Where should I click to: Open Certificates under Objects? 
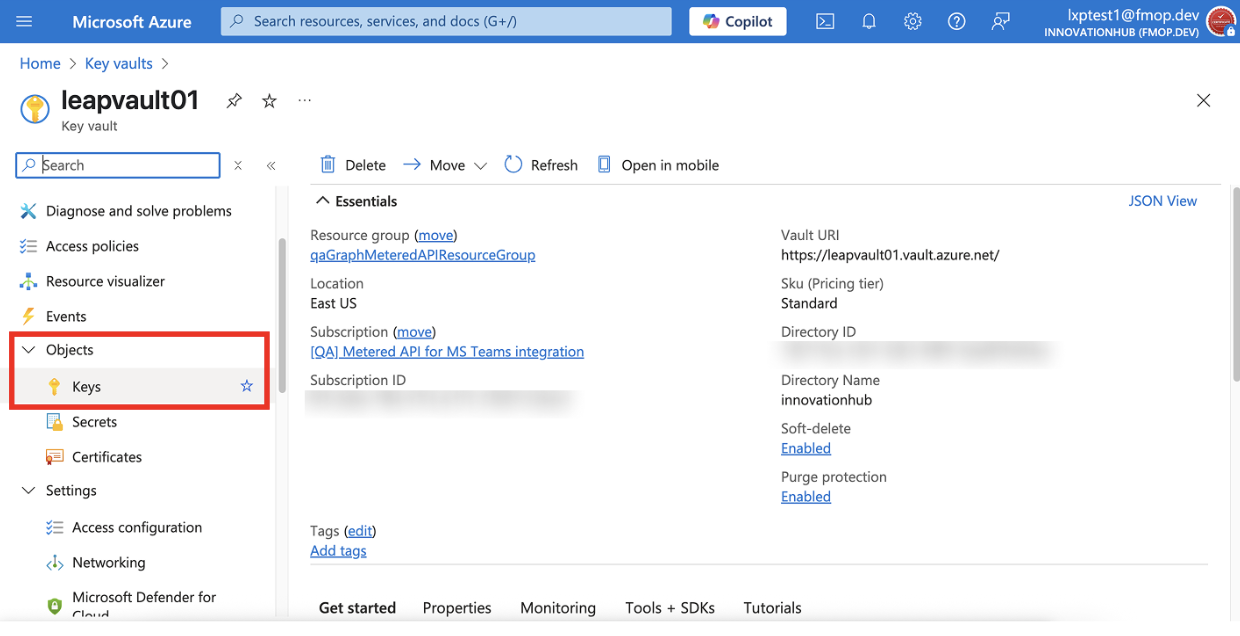107,457
